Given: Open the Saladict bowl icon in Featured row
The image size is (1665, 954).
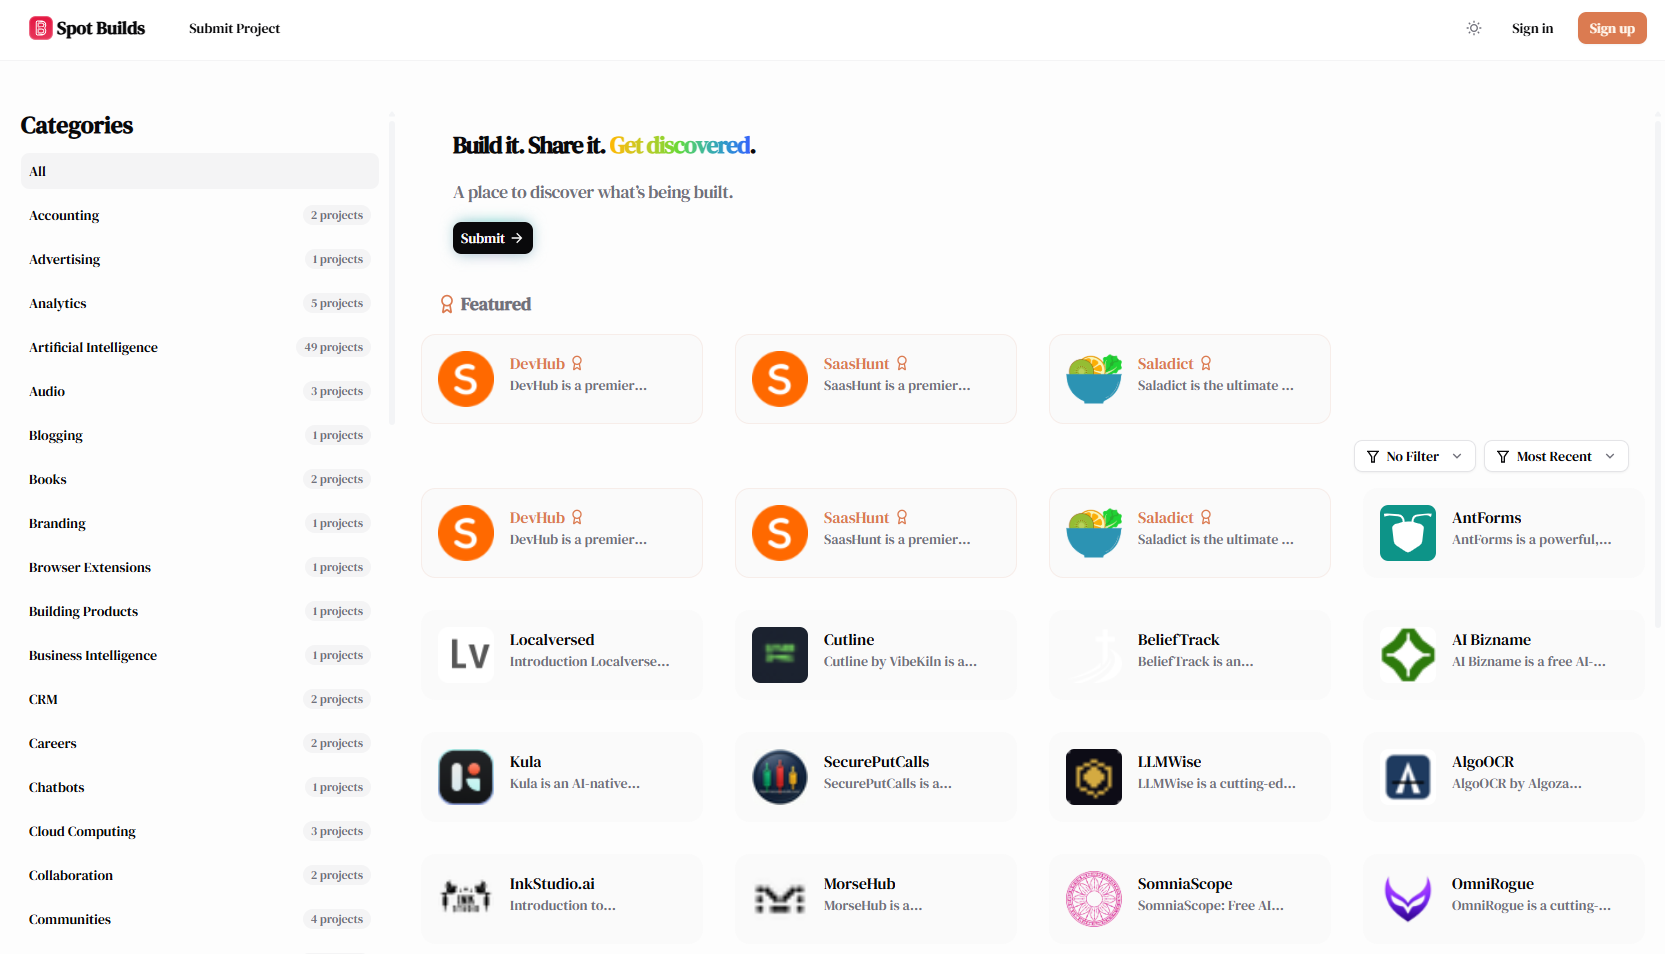Looking at the screenshot, I should tap(1094, 379).
